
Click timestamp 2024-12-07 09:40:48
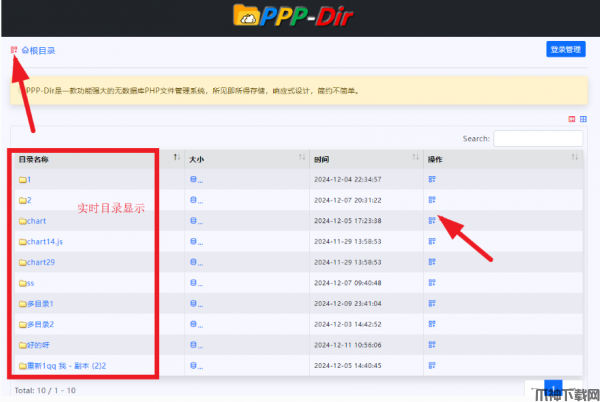pos(347,283)
